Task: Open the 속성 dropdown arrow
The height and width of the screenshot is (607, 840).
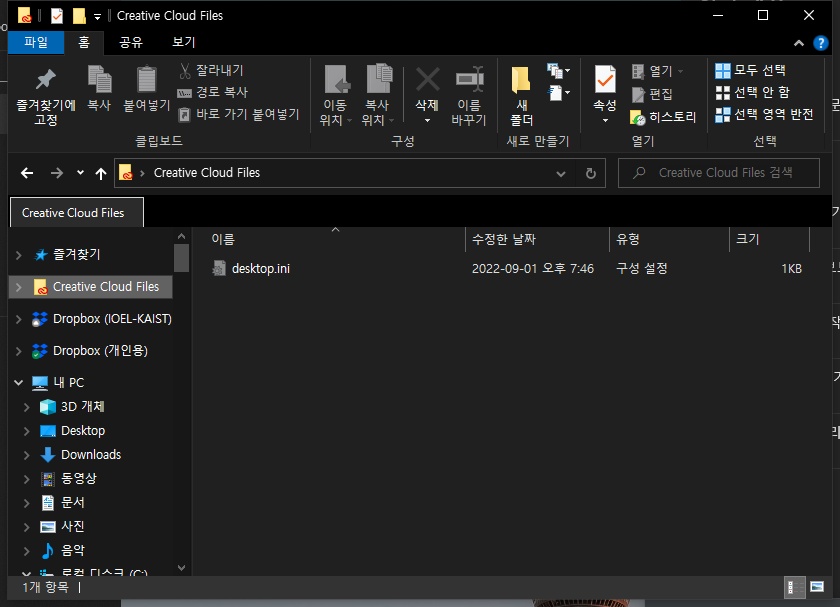Action: [x=605, y=121]
